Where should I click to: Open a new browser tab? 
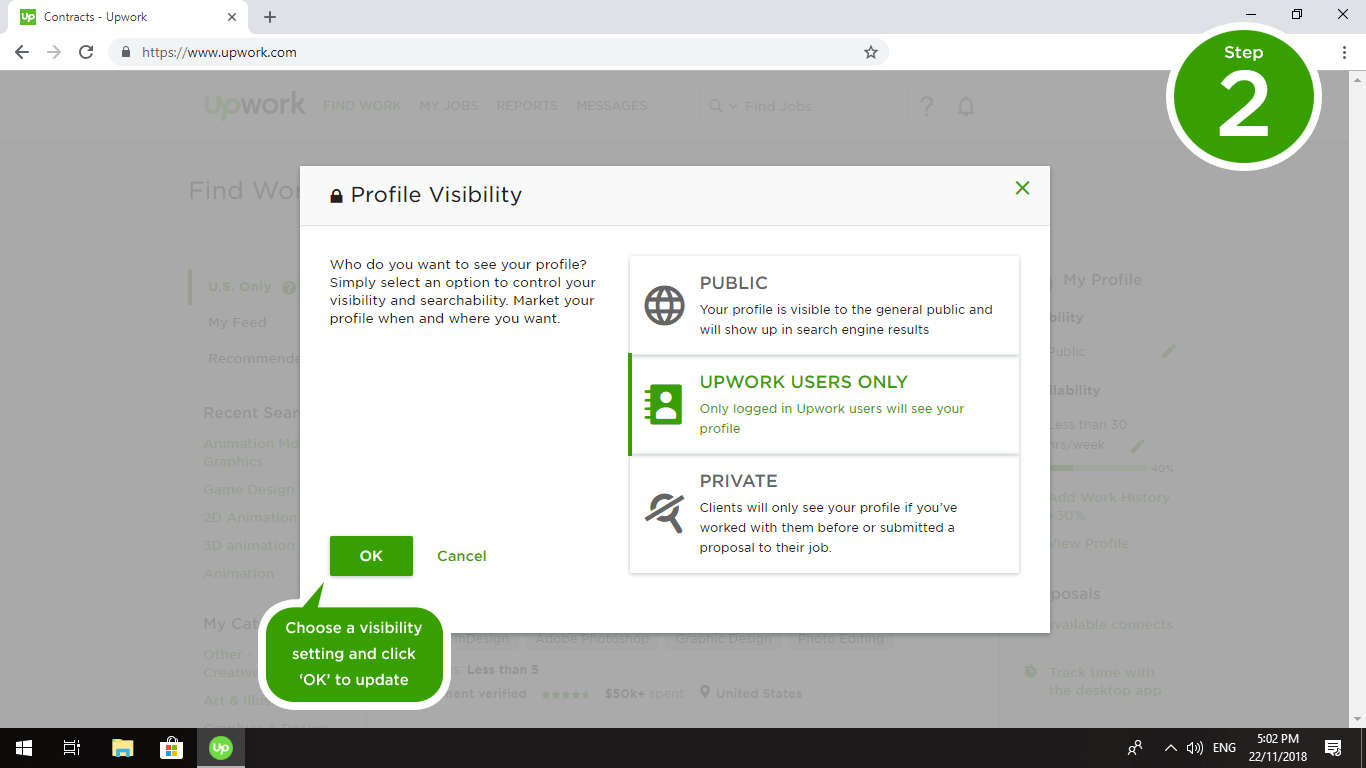click(x=270, y=17)
